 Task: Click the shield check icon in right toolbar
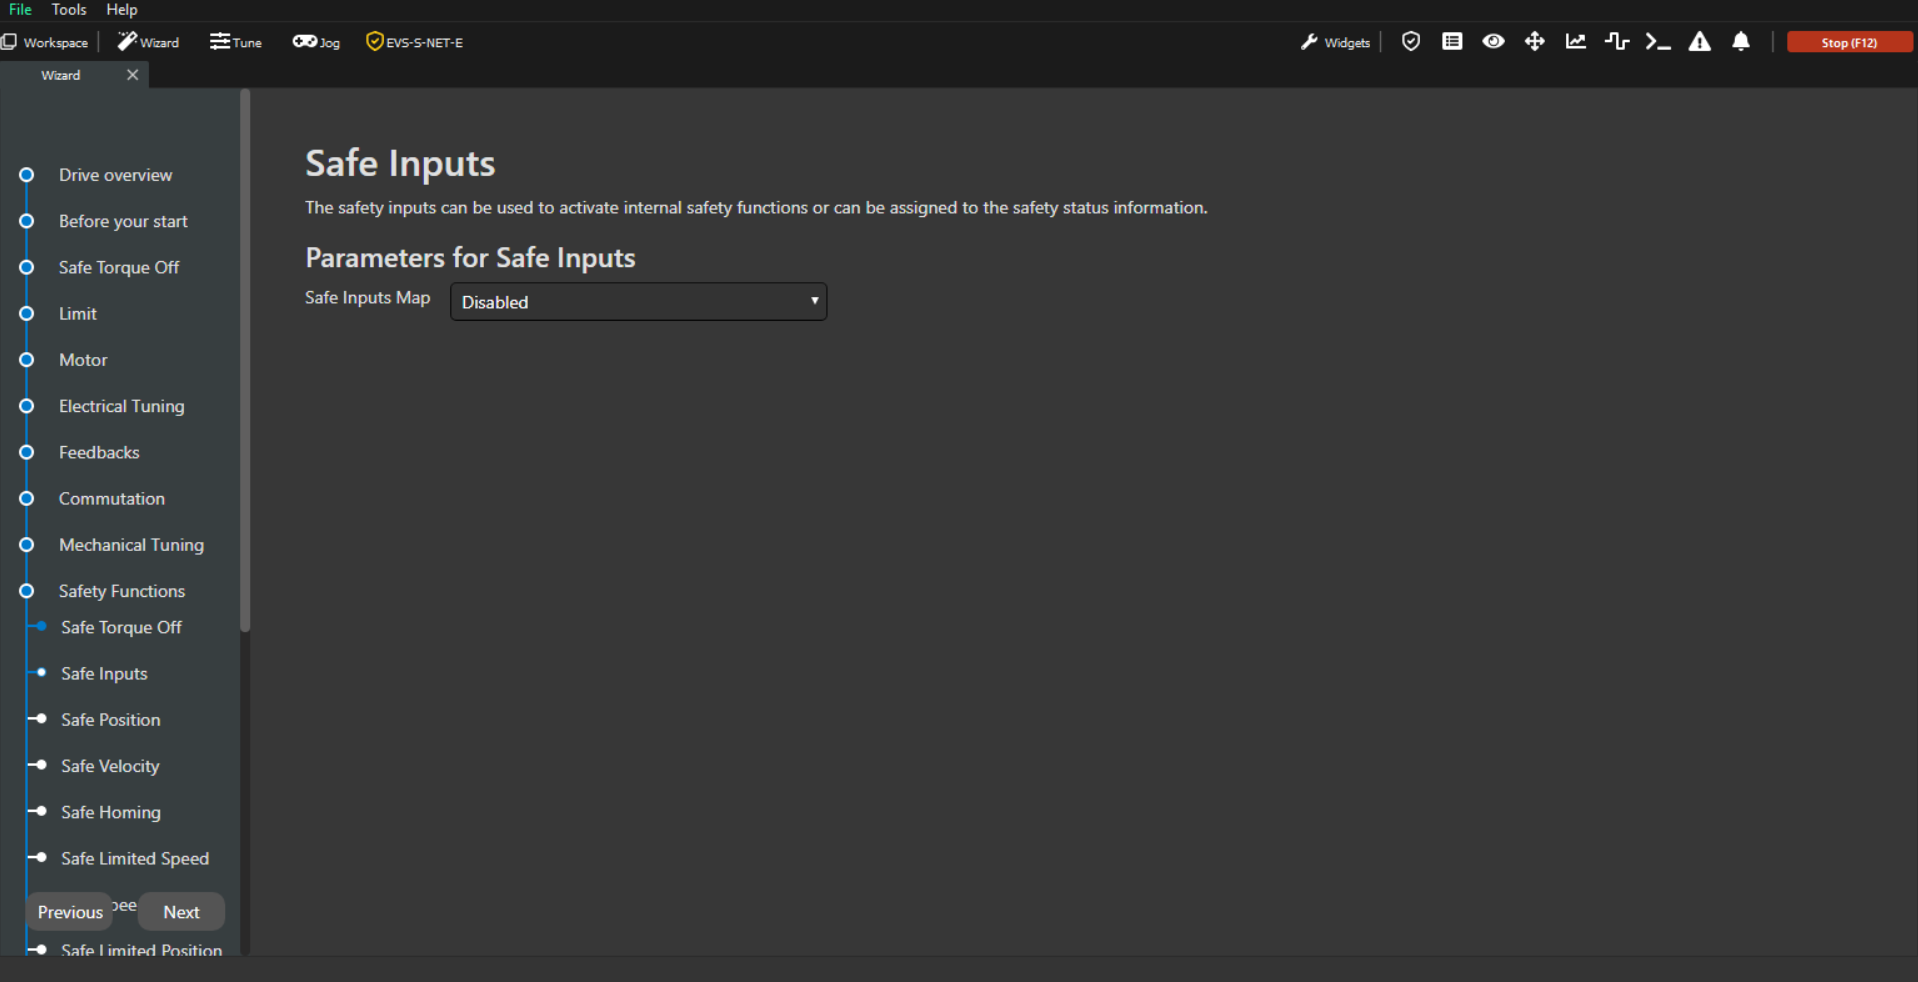pyautogui.click(x=1410, y=42)
